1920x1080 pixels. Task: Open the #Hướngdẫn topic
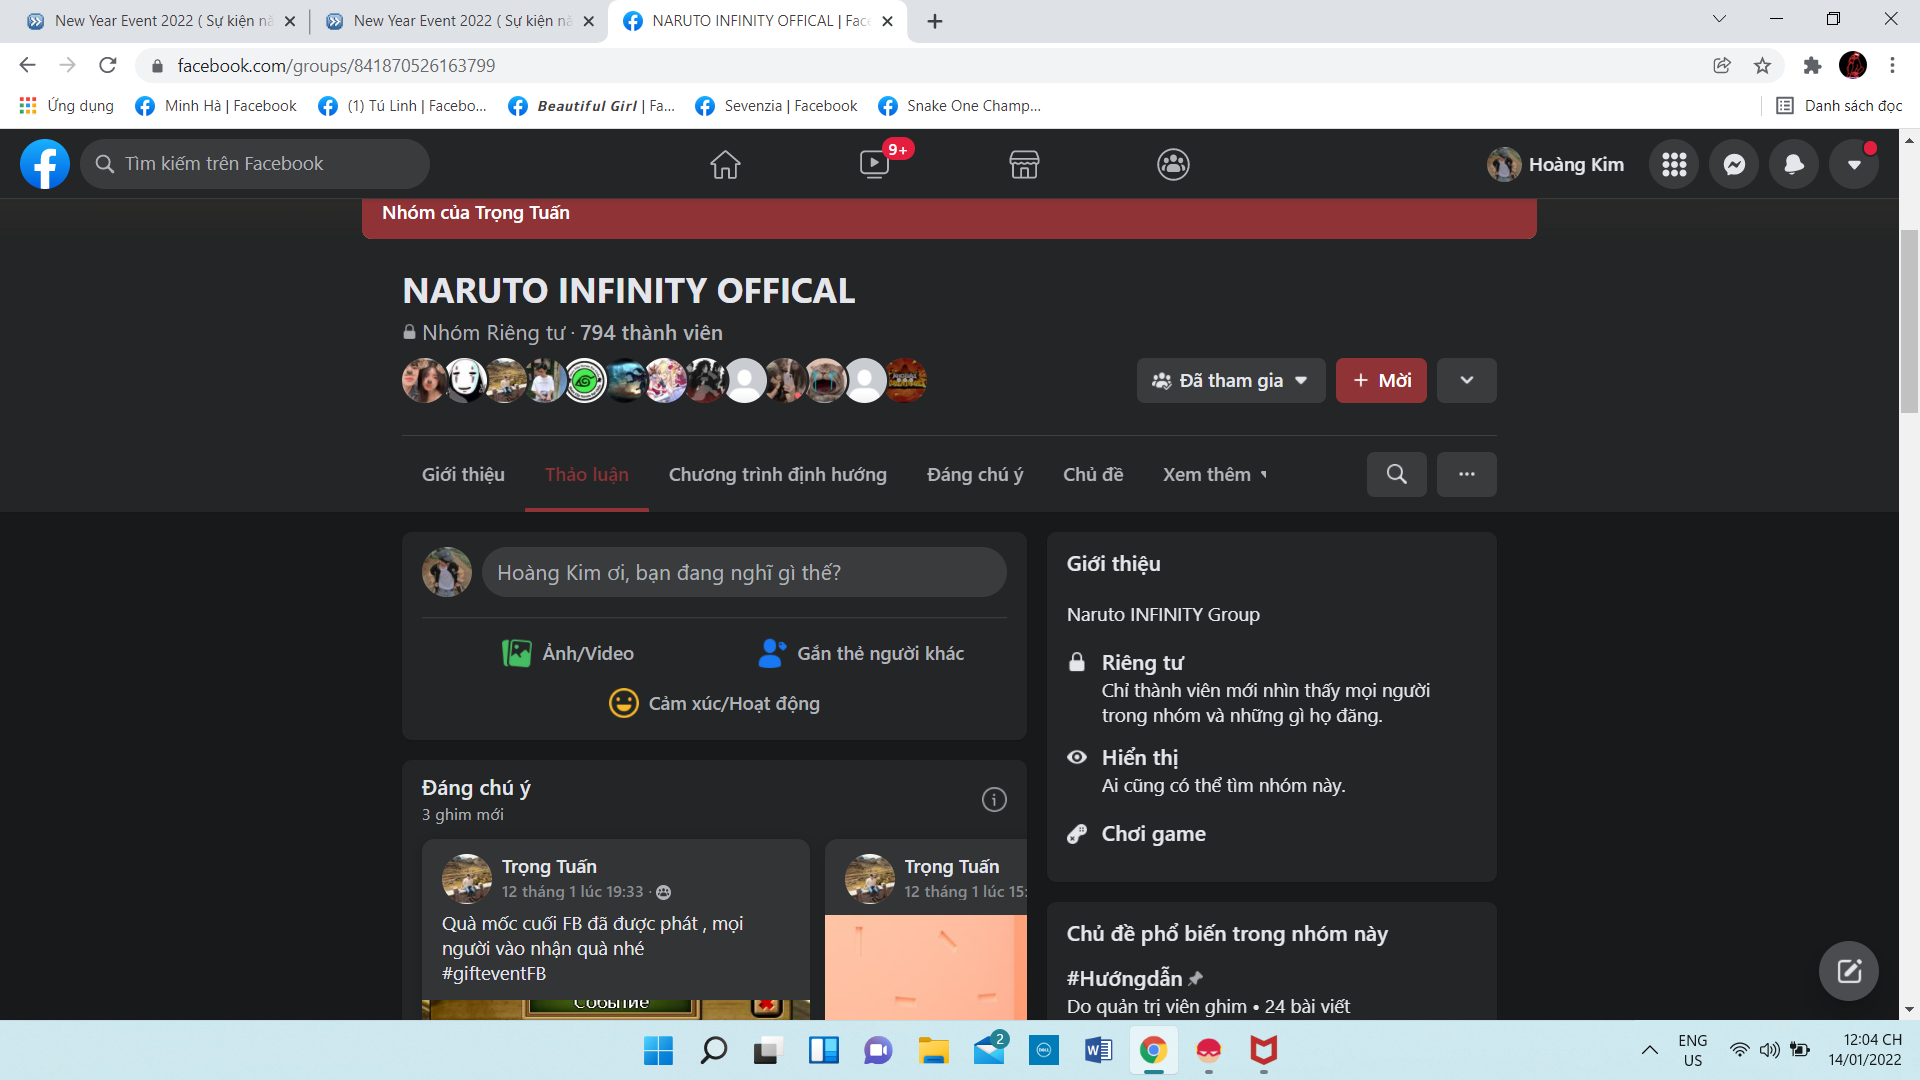point(1124,978)
